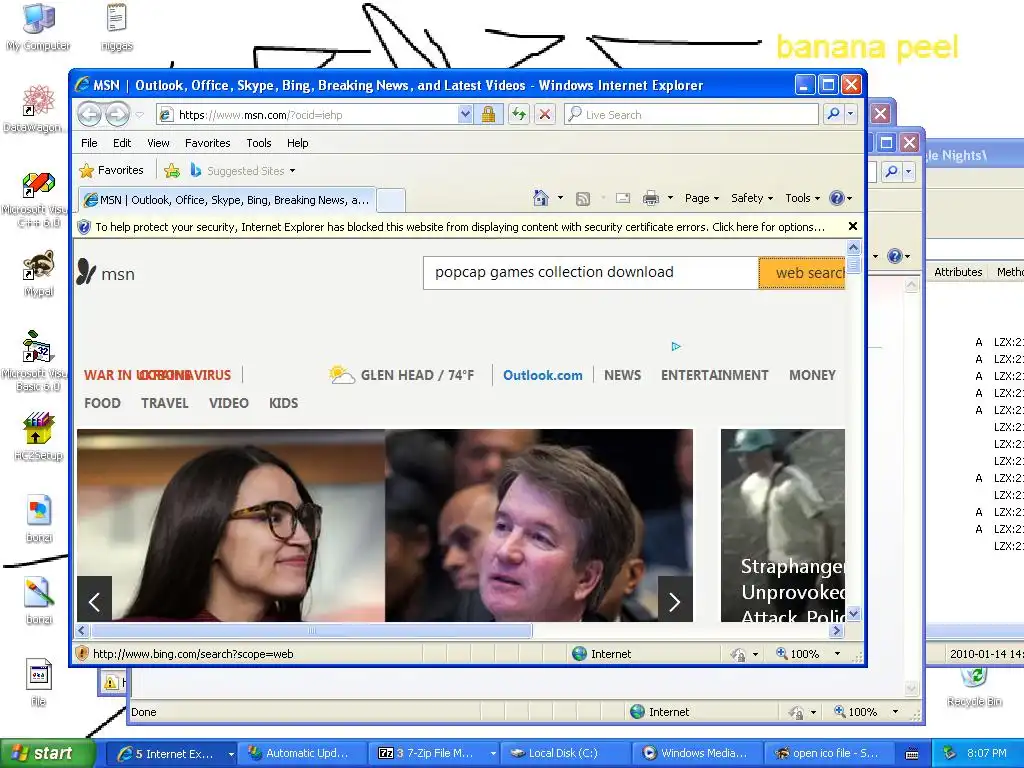Click the Favorites star button

click(x=112, y=170)
